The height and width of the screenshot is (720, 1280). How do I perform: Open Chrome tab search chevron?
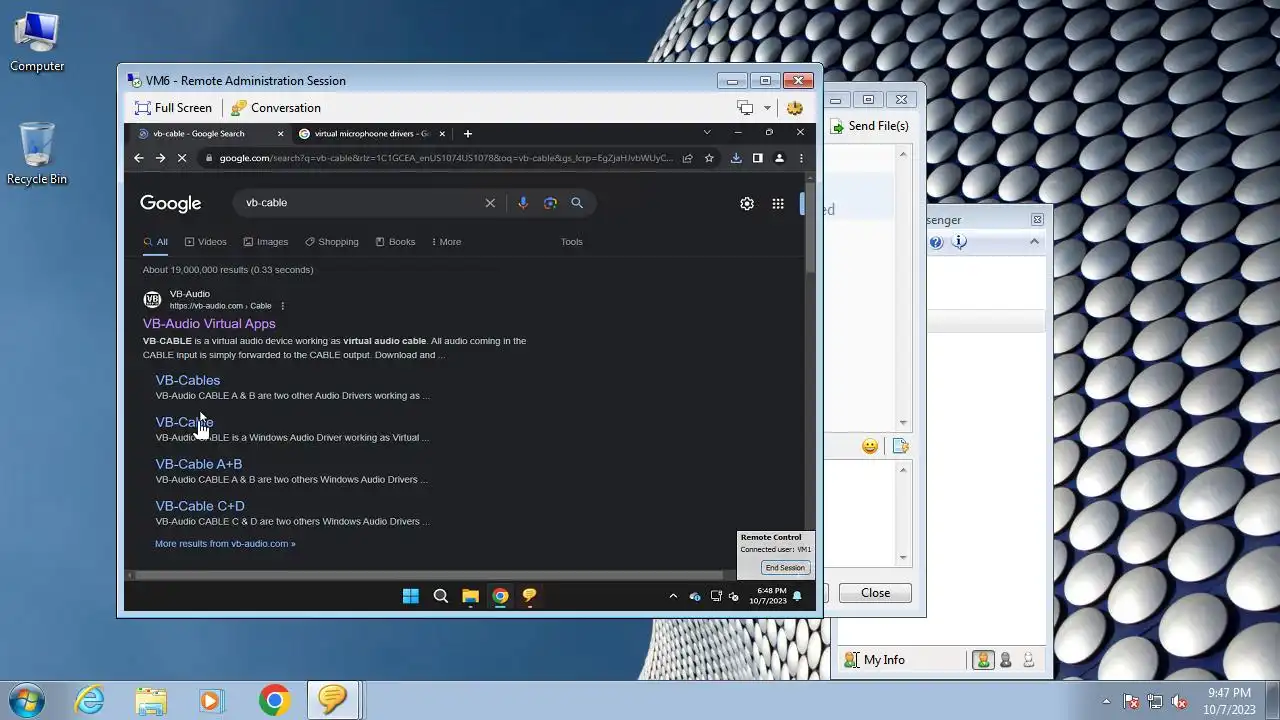click(x=707, y=132)
